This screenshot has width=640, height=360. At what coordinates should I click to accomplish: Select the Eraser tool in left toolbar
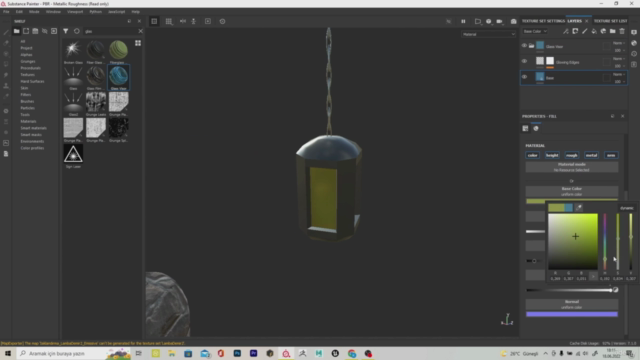[x=6, y=43]
